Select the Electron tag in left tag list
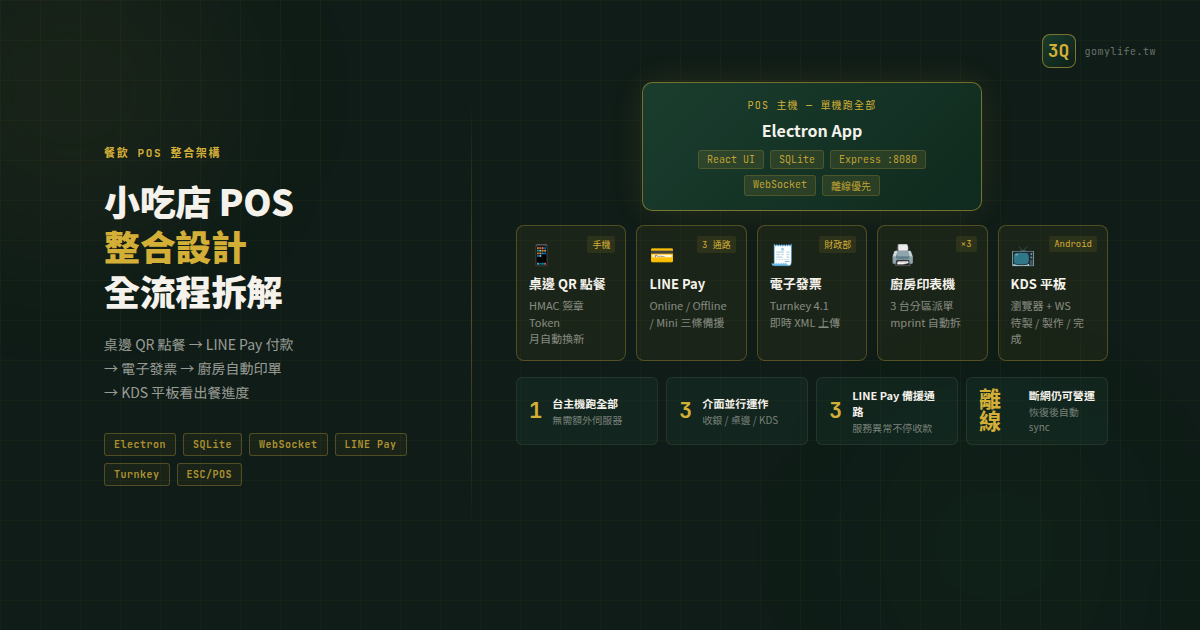This screenshot has height=630, width=1200. pyautogui.click(x=140, y=444)
